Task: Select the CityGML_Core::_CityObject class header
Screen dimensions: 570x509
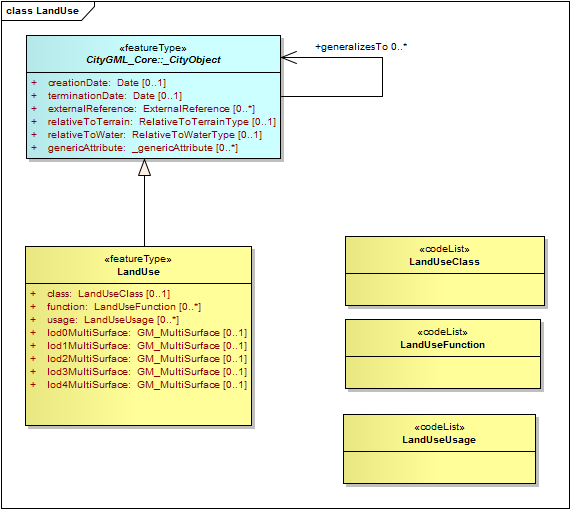Action: [x=153, y=54]
